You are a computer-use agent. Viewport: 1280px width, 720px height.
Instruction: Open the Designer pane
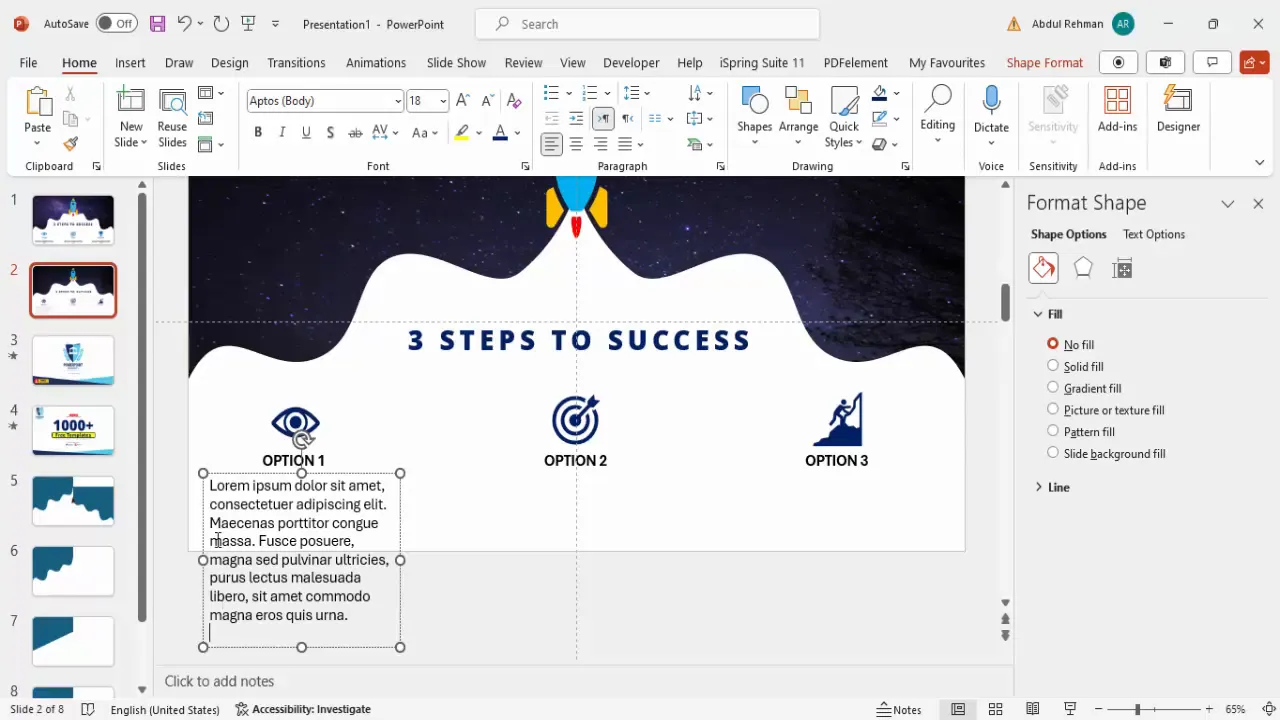(1178, 109)
